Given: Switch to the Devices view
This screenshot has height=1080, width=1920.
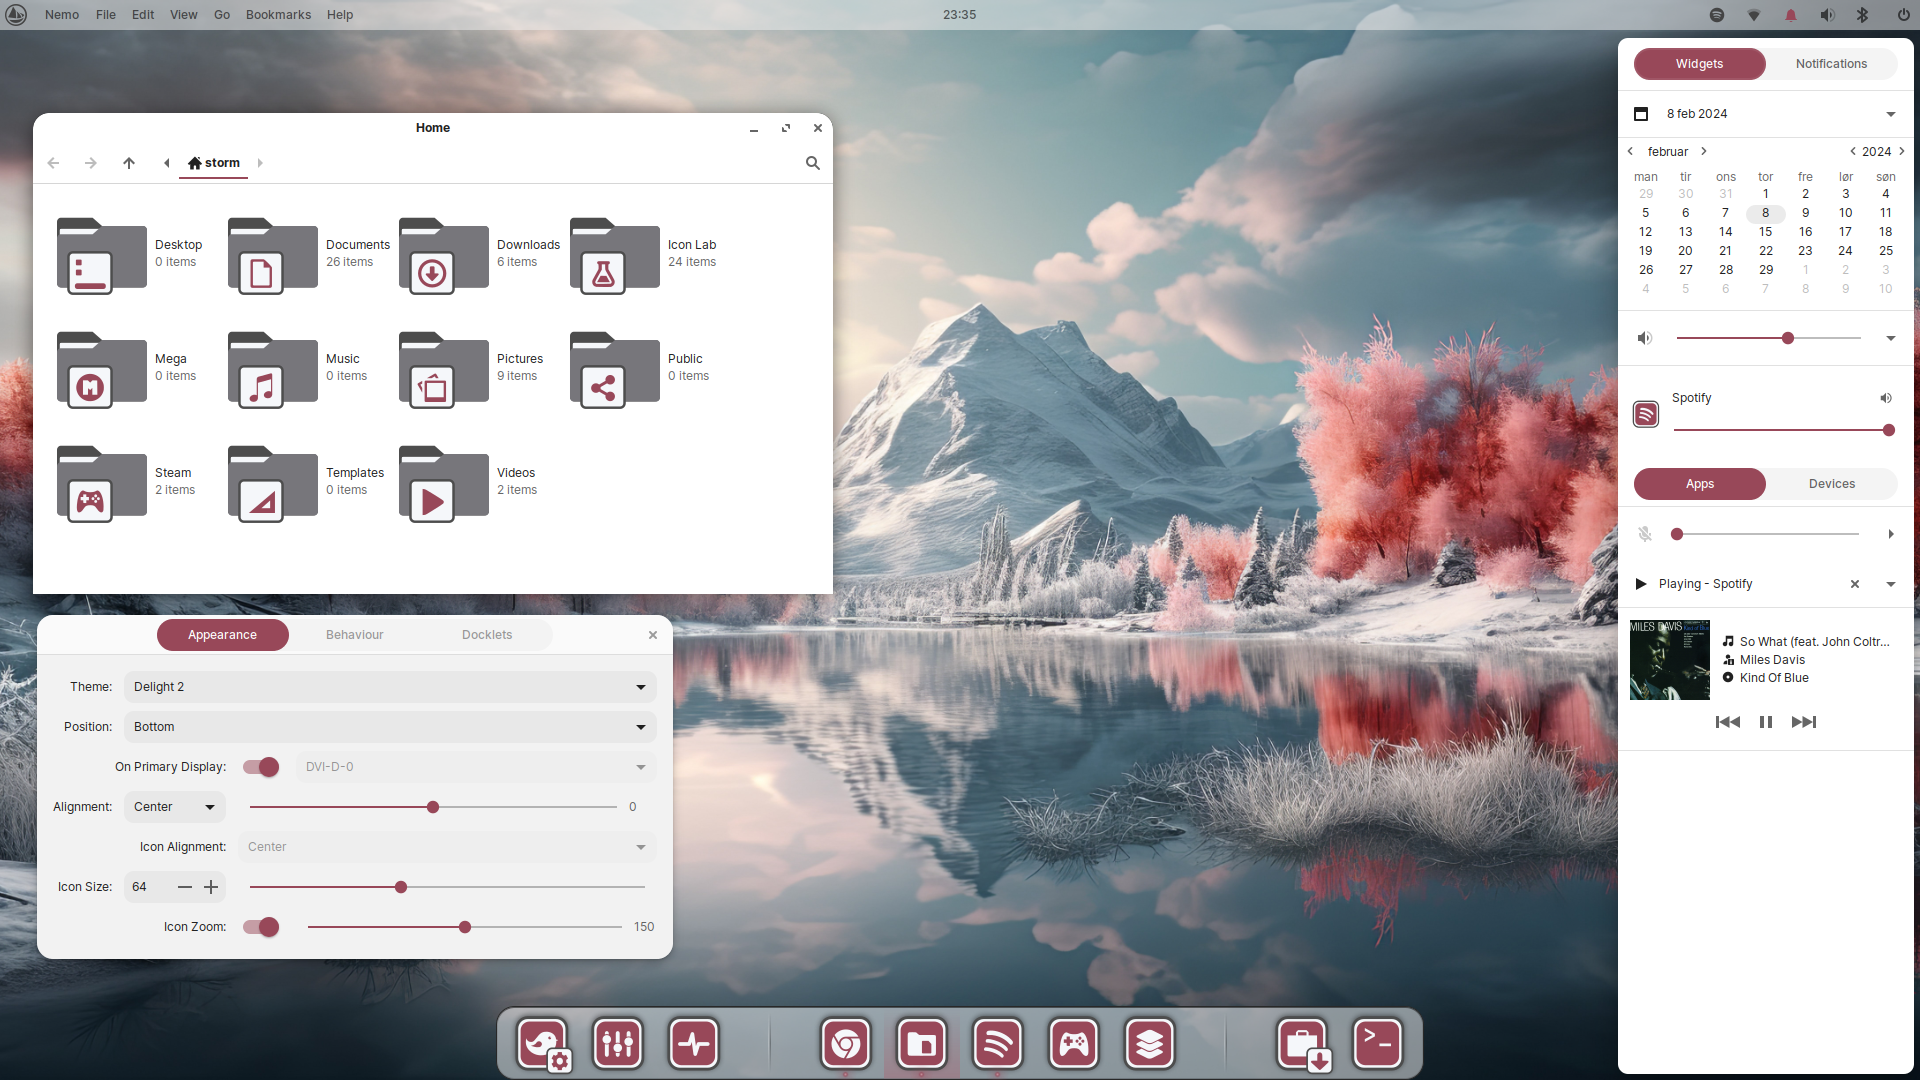Looking at the screenshot, I should click(x=1831, y=483).
